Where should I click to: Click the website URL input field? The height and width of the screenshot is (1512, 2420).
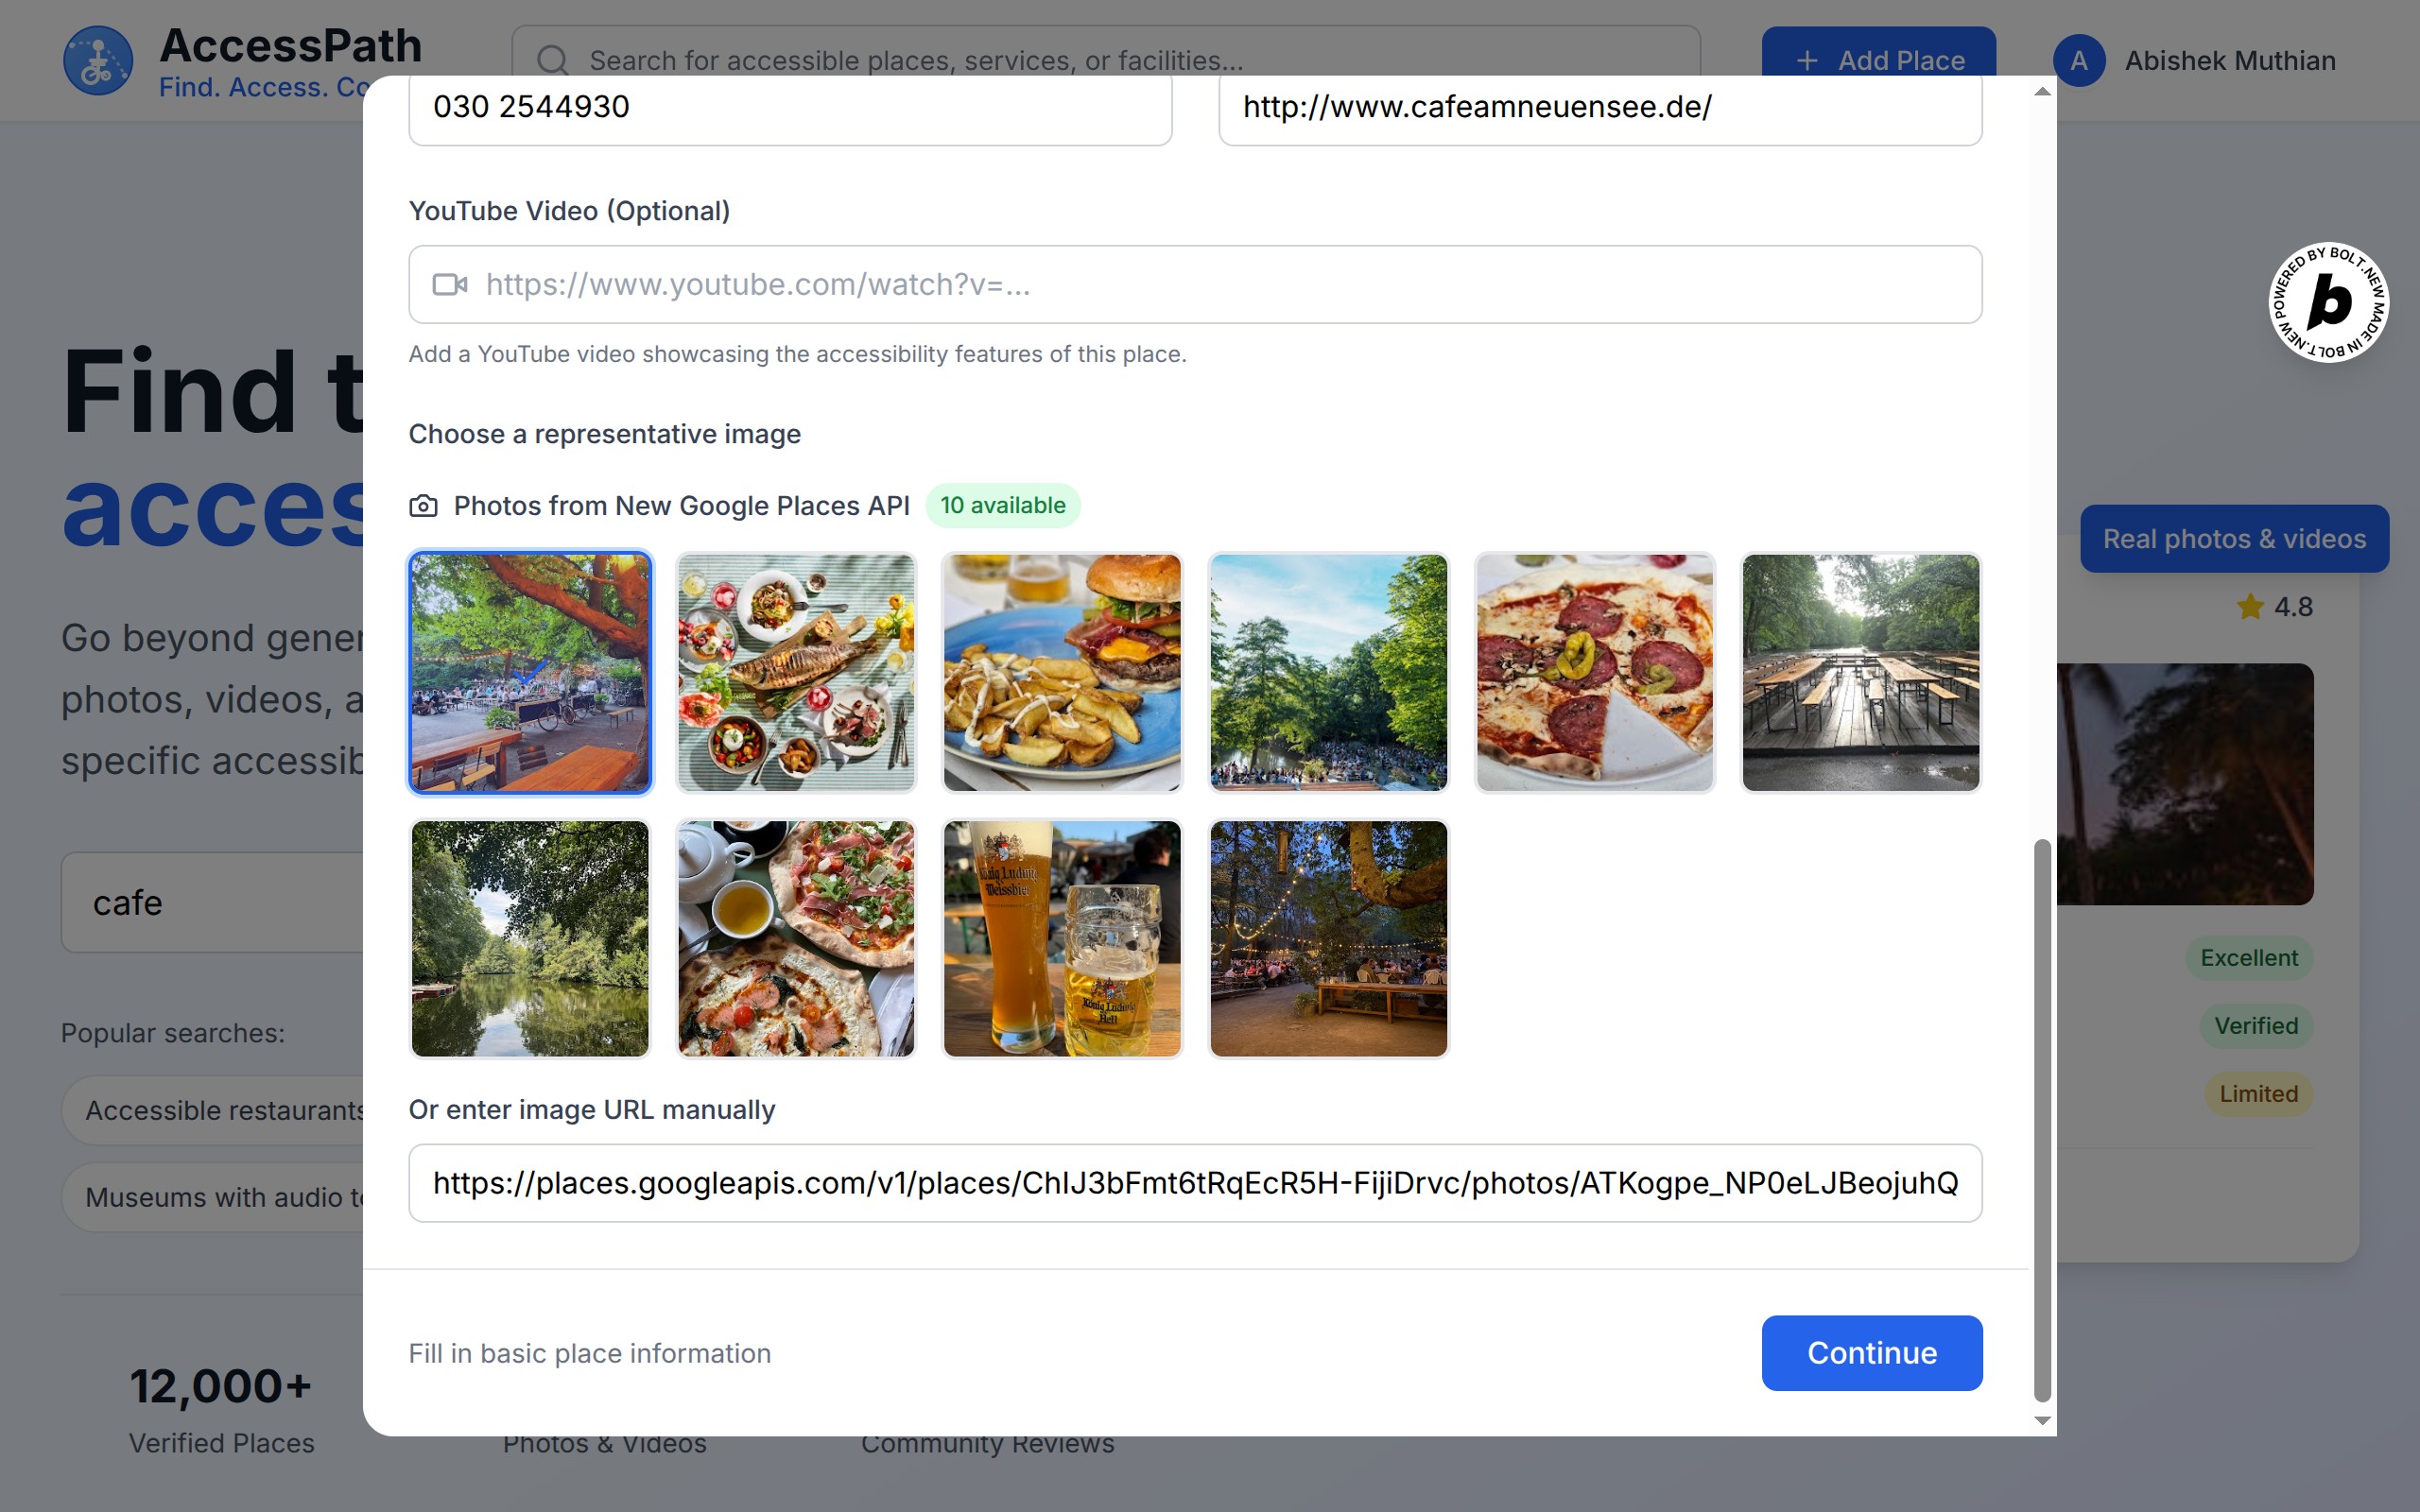click(x=1599, y=108)
